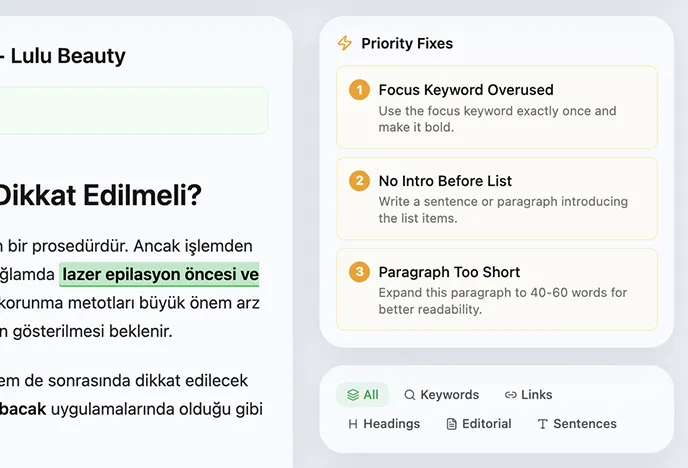Click the orange number 1 badge
Viewport: 688px width, 468px height.
(x=358, y=90)
